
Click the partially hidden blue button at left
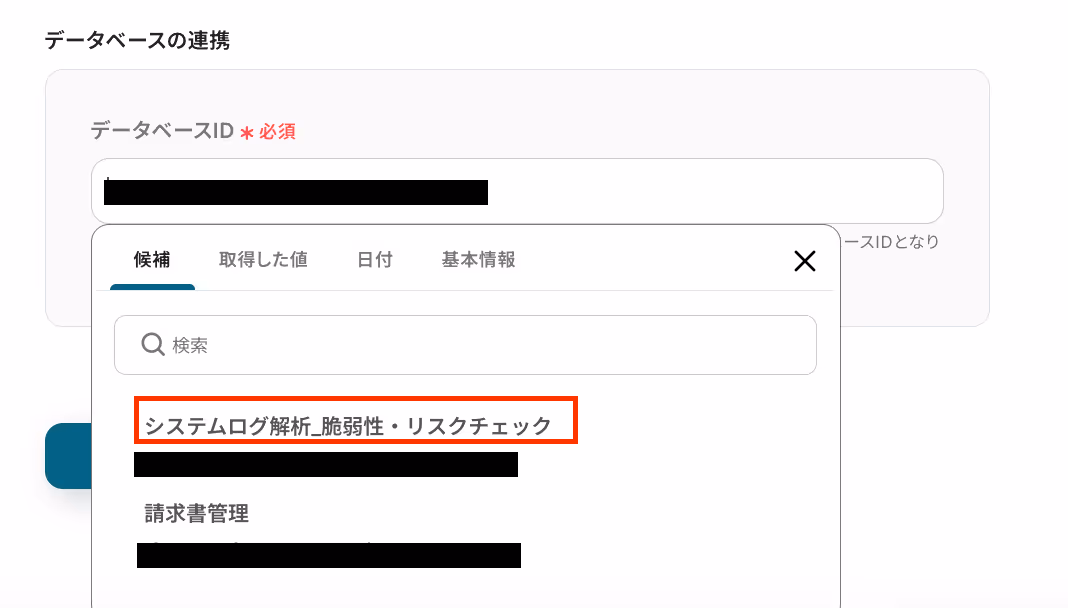point(68,455)
